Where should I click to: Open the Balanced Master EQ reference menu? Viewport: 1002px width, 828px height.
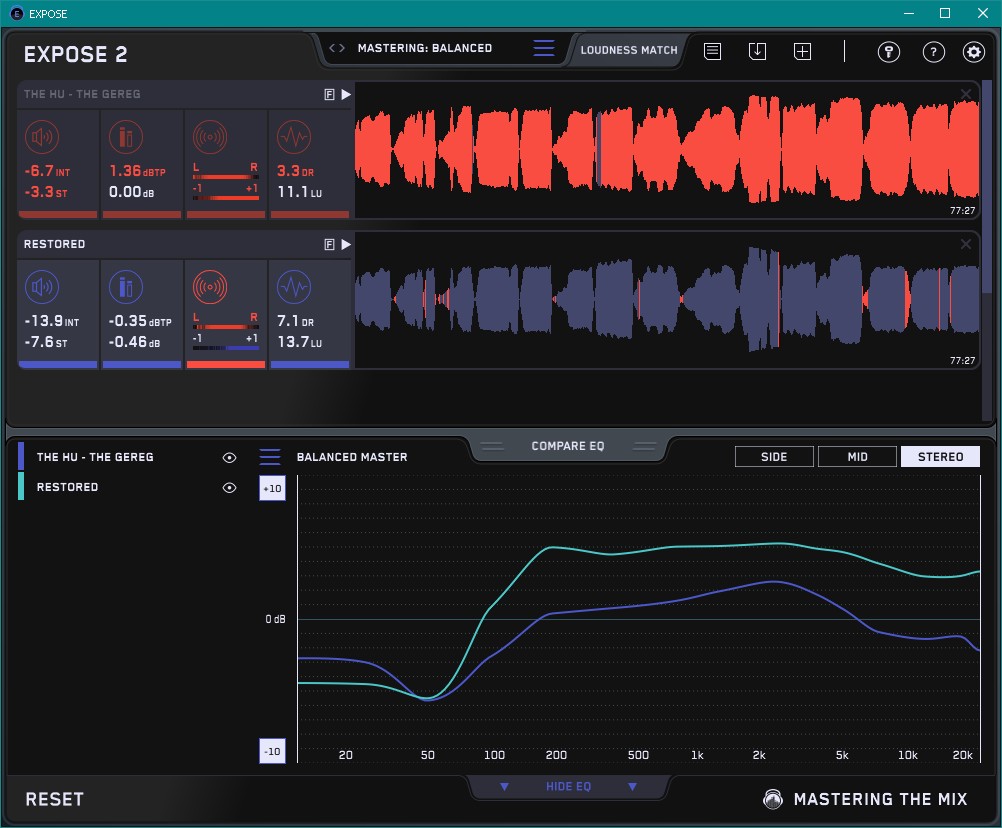[270, 457]
